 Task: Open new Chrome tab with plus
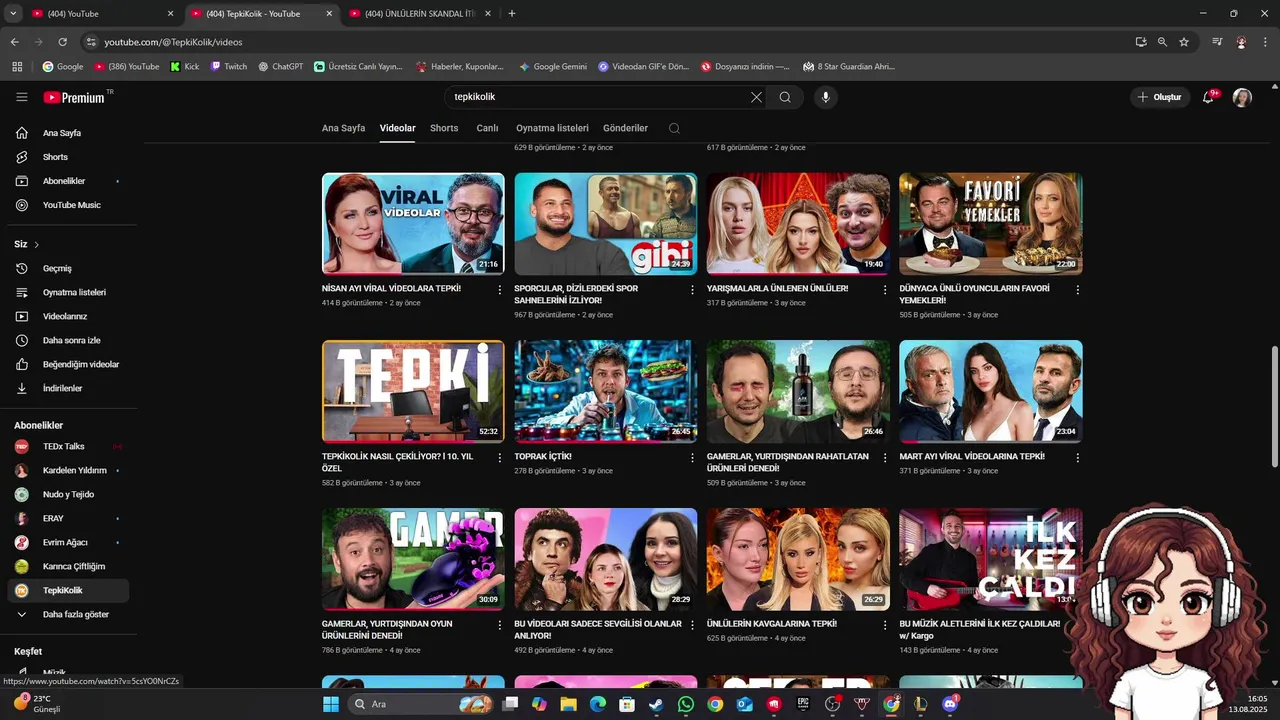(x=512, y=14)
